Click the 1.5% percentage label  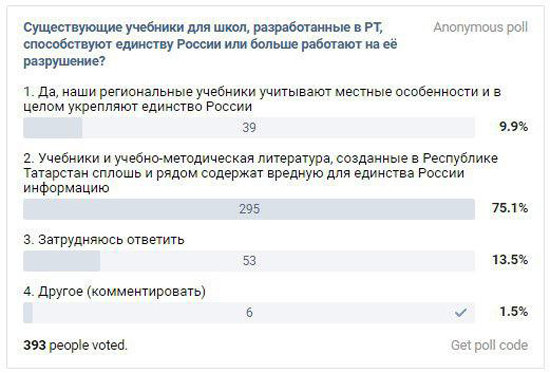click(x=514, y=311)
